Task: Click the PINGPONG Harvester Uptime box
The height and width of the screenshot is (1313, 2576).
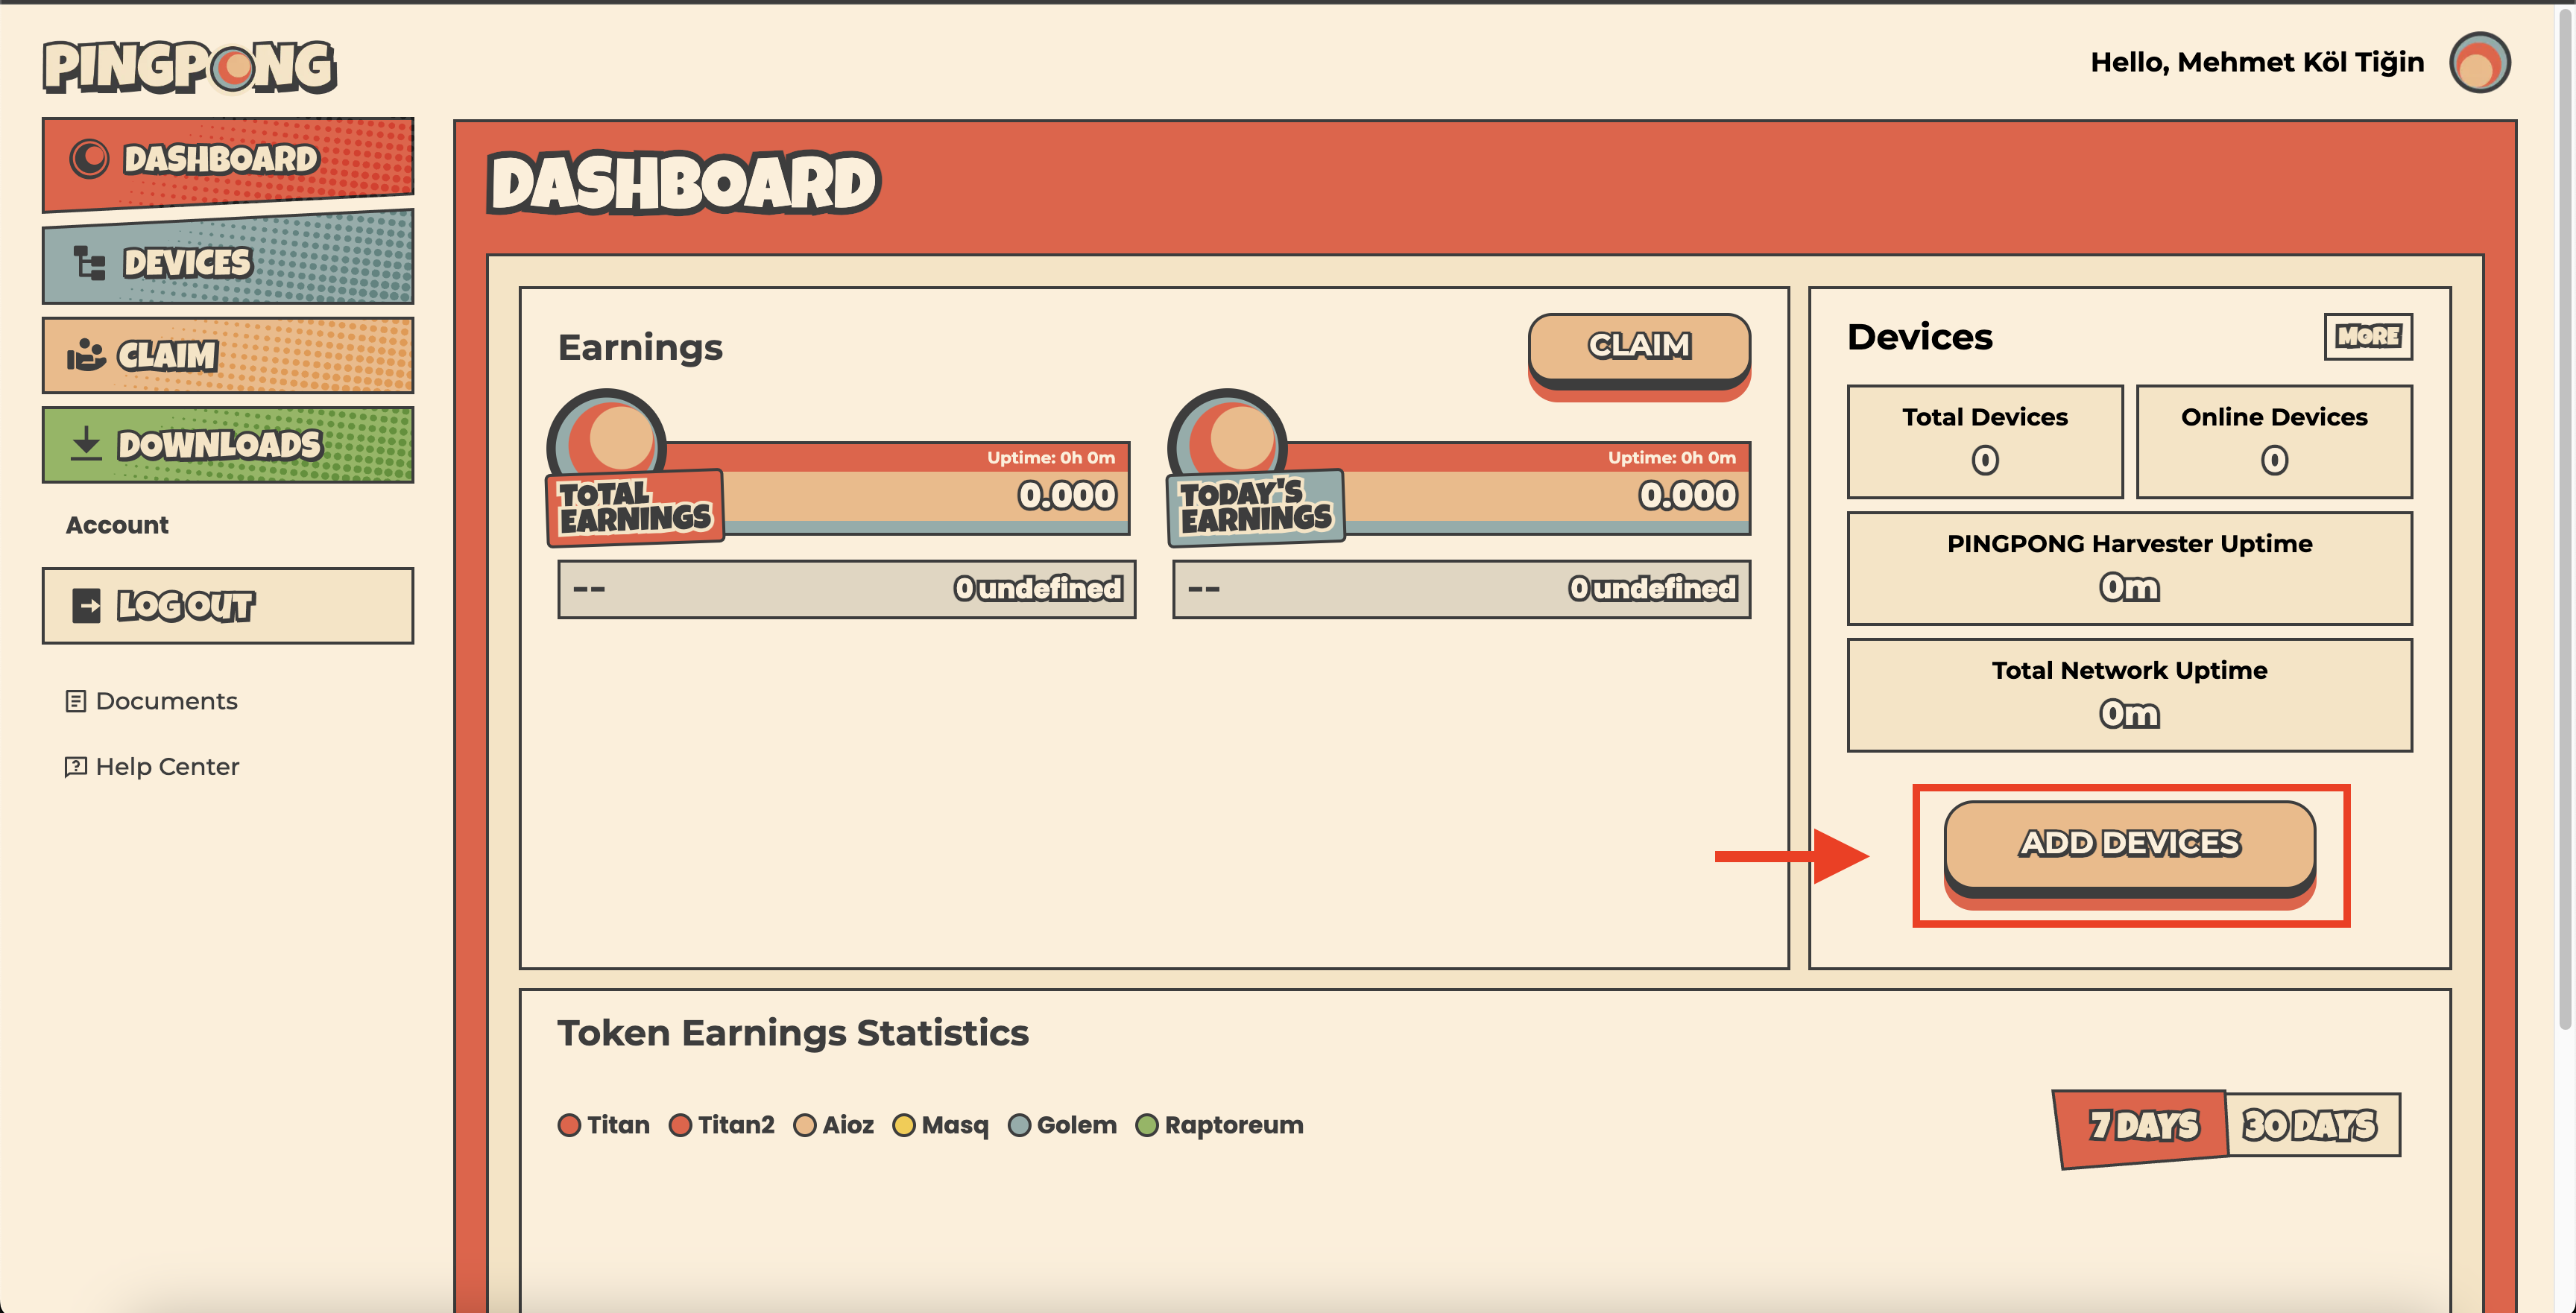Action: [2130, 568]
